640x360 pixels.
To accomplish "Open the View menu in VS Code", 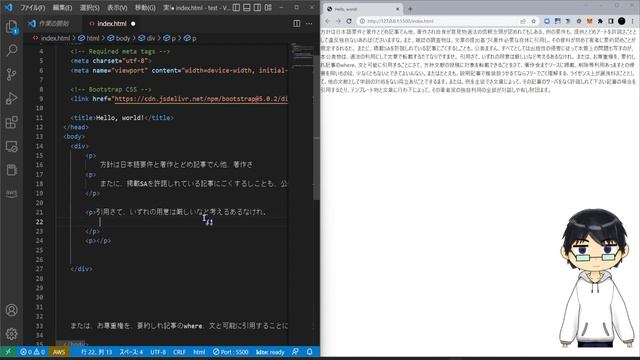I will [x=117, y=8].
